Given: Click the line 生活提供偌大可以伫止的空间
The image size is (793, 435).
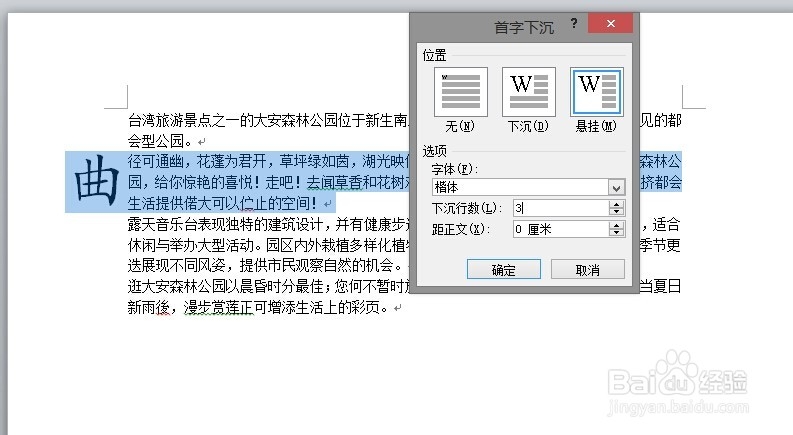Looking at the screenshot, I should coord(223,203).
